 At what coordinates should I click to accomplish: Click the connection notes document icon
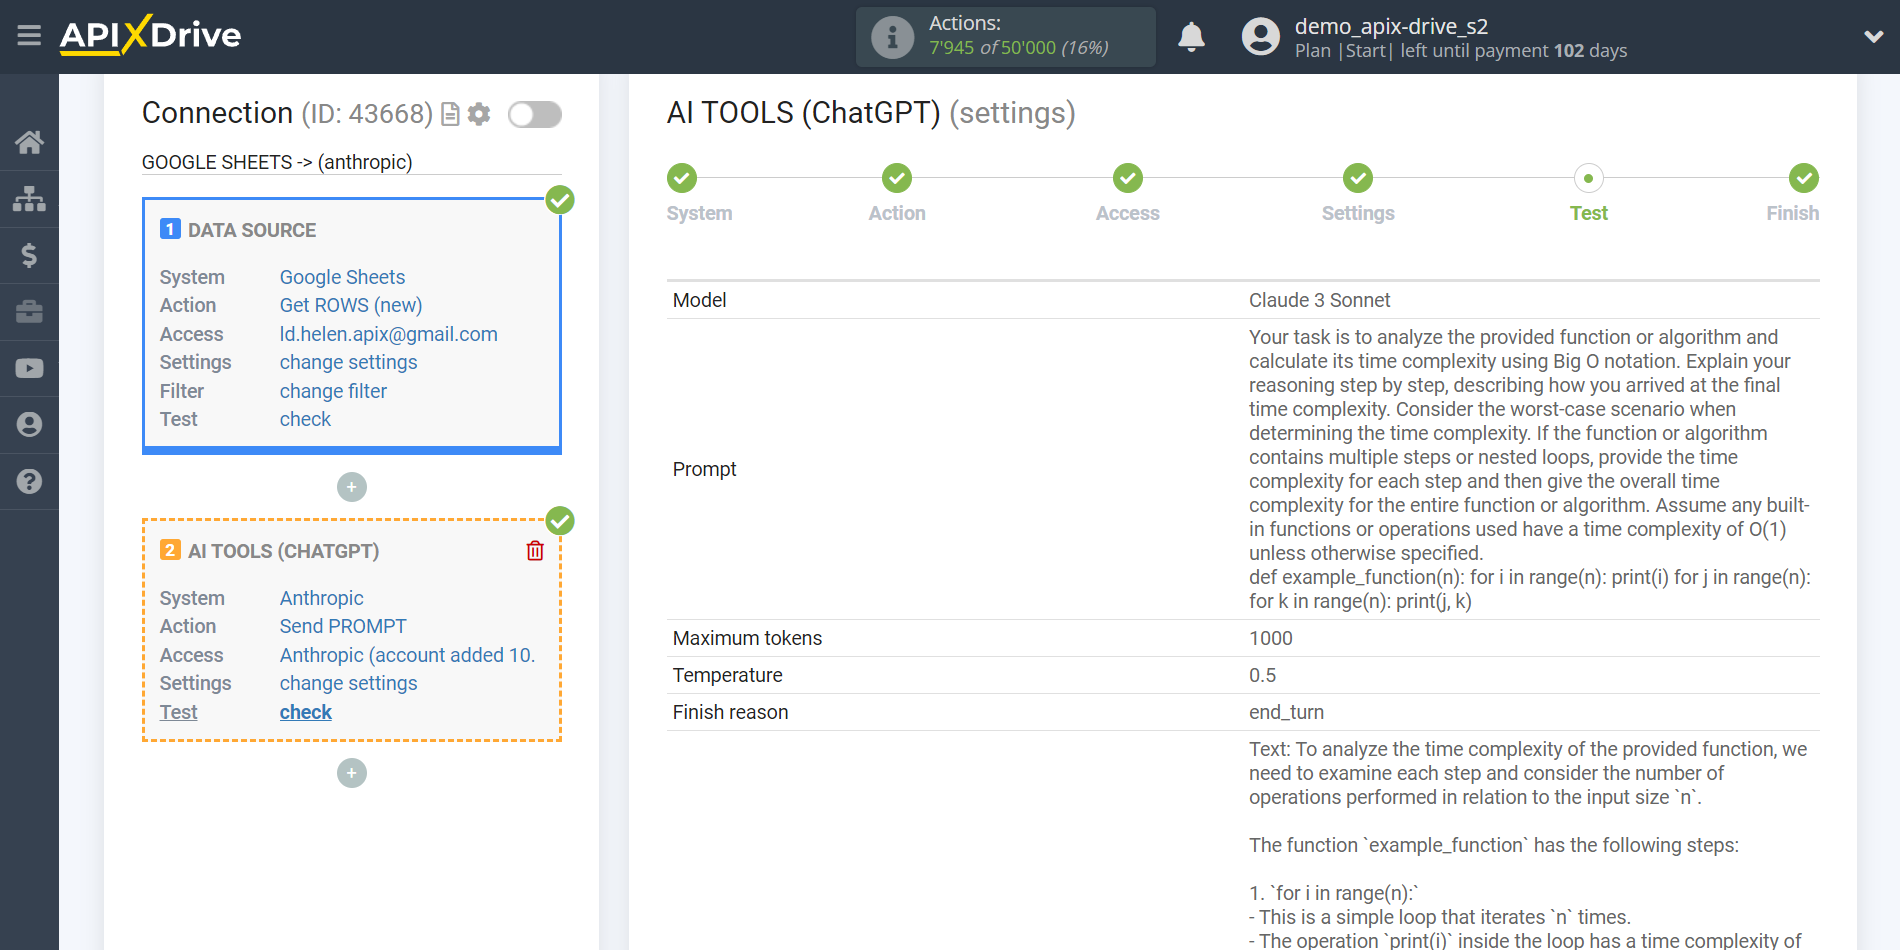pos(450,114)
